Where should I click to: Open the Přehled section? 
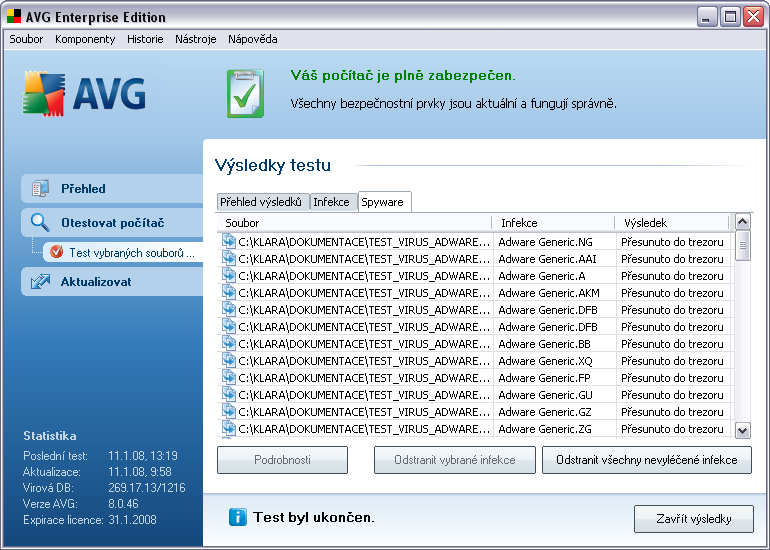point(112,189)
